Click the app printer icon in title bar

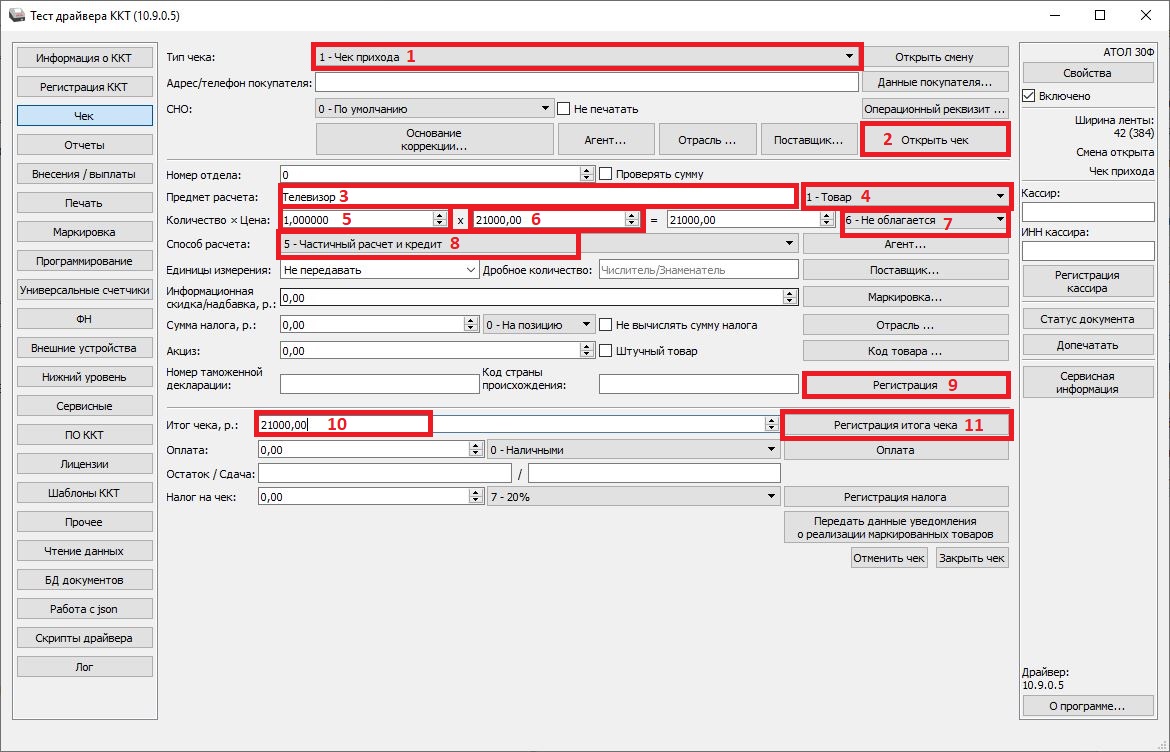[14, 16]
